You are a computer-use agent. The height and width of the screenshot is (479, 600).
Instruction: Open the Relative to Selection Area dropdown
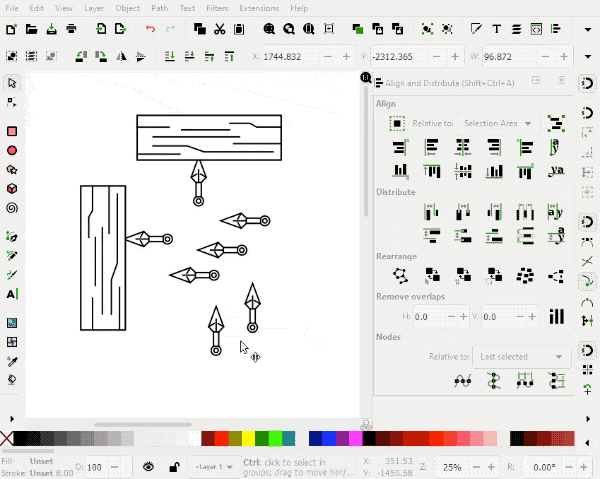(x=497, y=123)
